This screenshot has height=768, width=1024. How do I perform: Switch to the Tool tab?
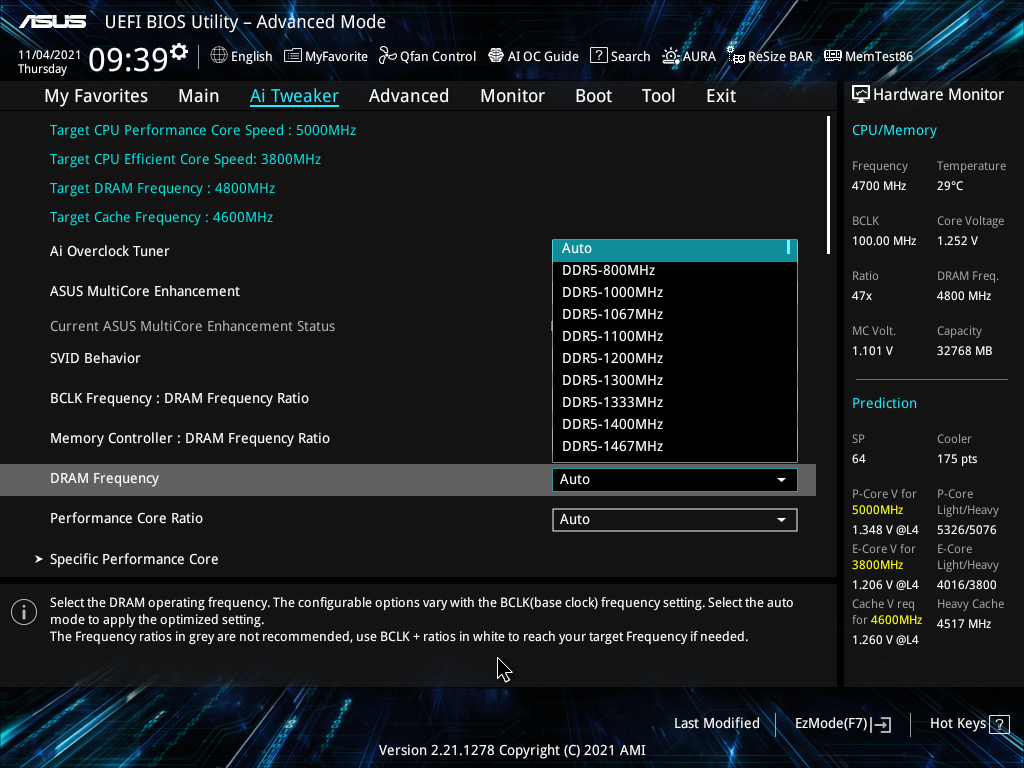click(658, 96)
